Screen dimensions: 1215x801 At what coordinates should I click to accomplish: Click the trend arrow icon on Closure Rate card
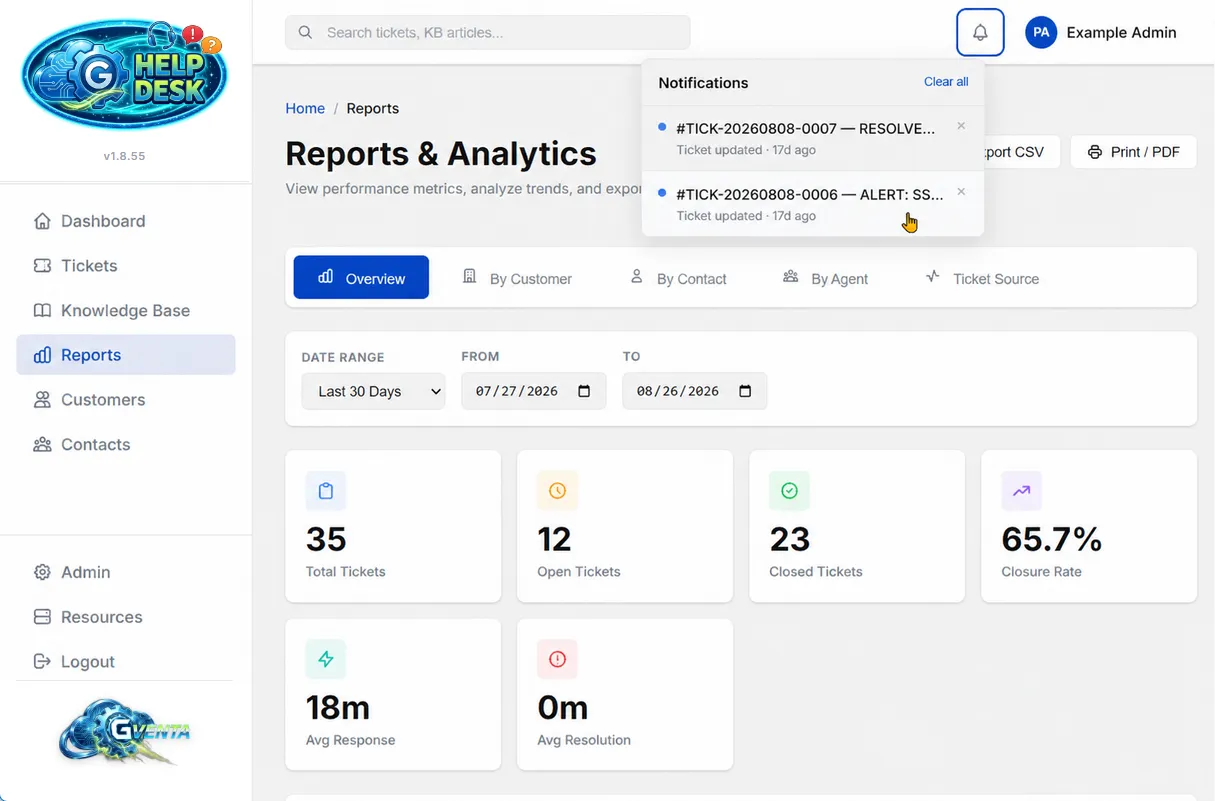[1021, 491]
